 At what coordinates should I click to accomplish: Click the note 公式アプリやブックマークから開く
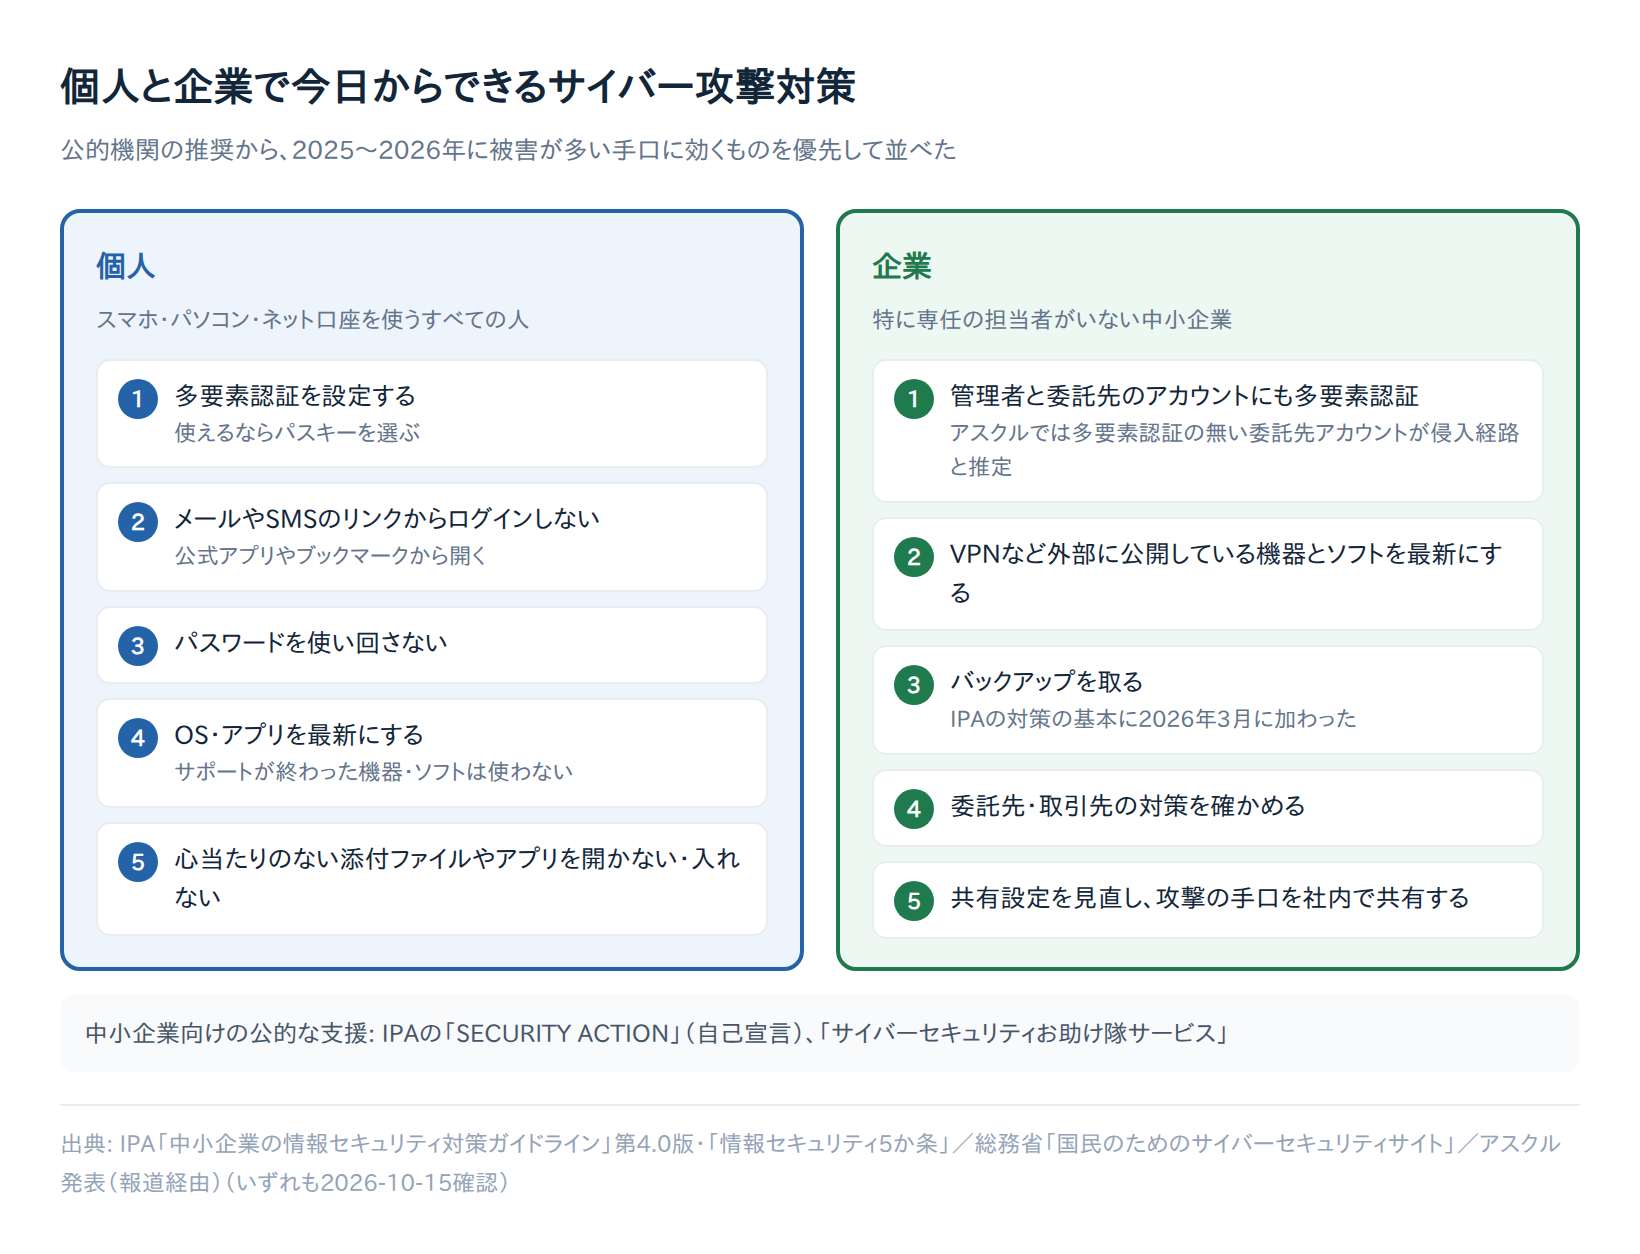(x=331, y=556)
